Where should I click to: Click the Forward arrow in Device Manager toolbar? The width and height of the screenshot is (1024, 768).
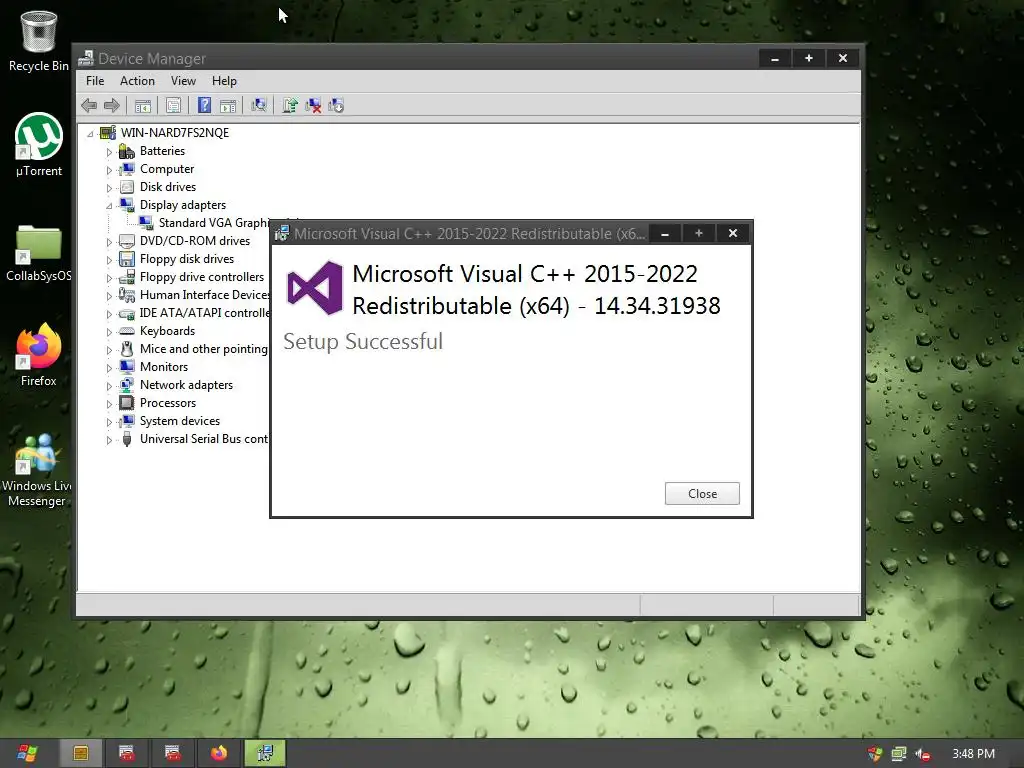[112, 105]
